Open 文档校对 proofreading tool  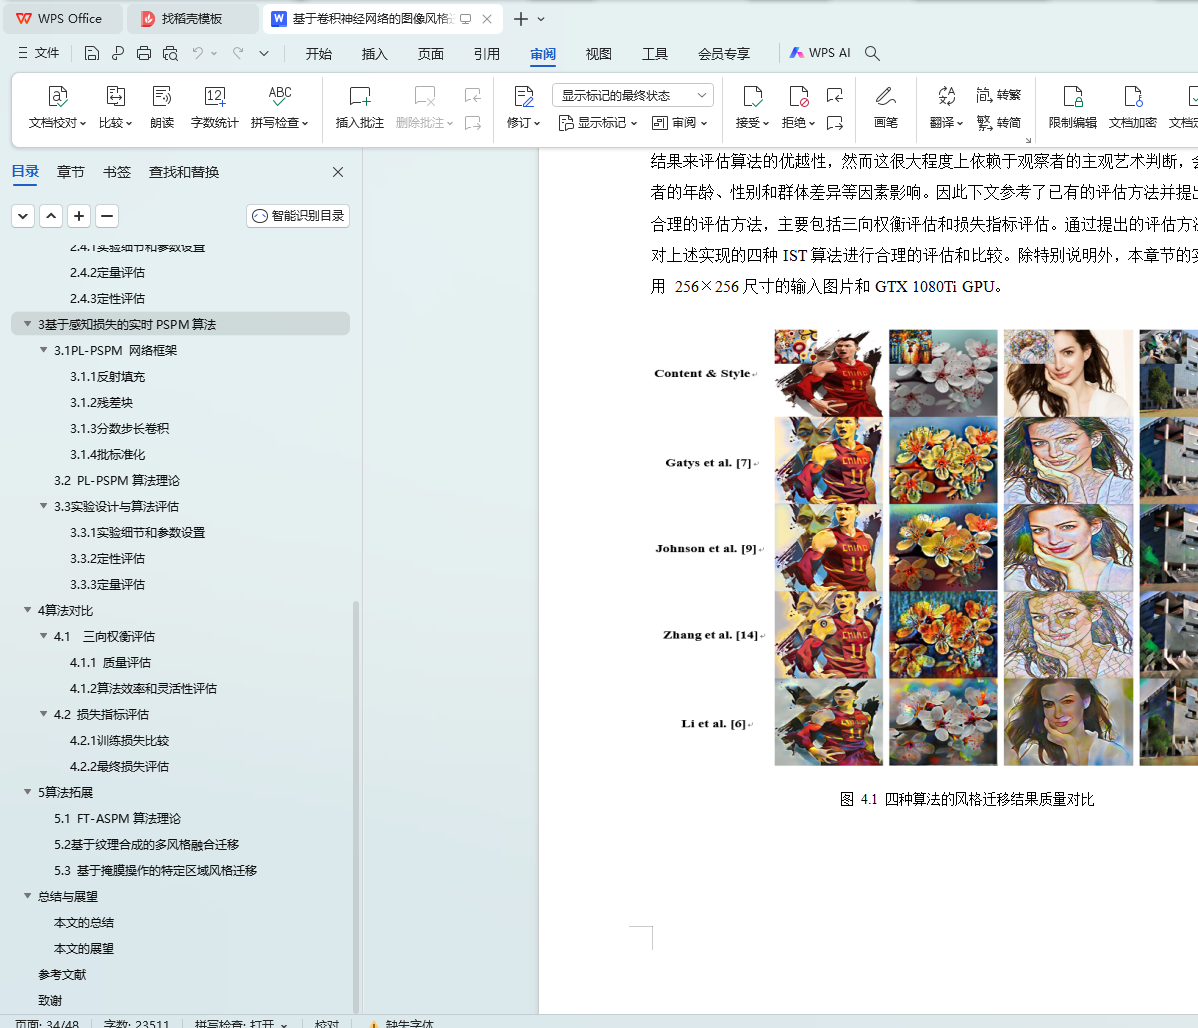[x=57, y=107]
